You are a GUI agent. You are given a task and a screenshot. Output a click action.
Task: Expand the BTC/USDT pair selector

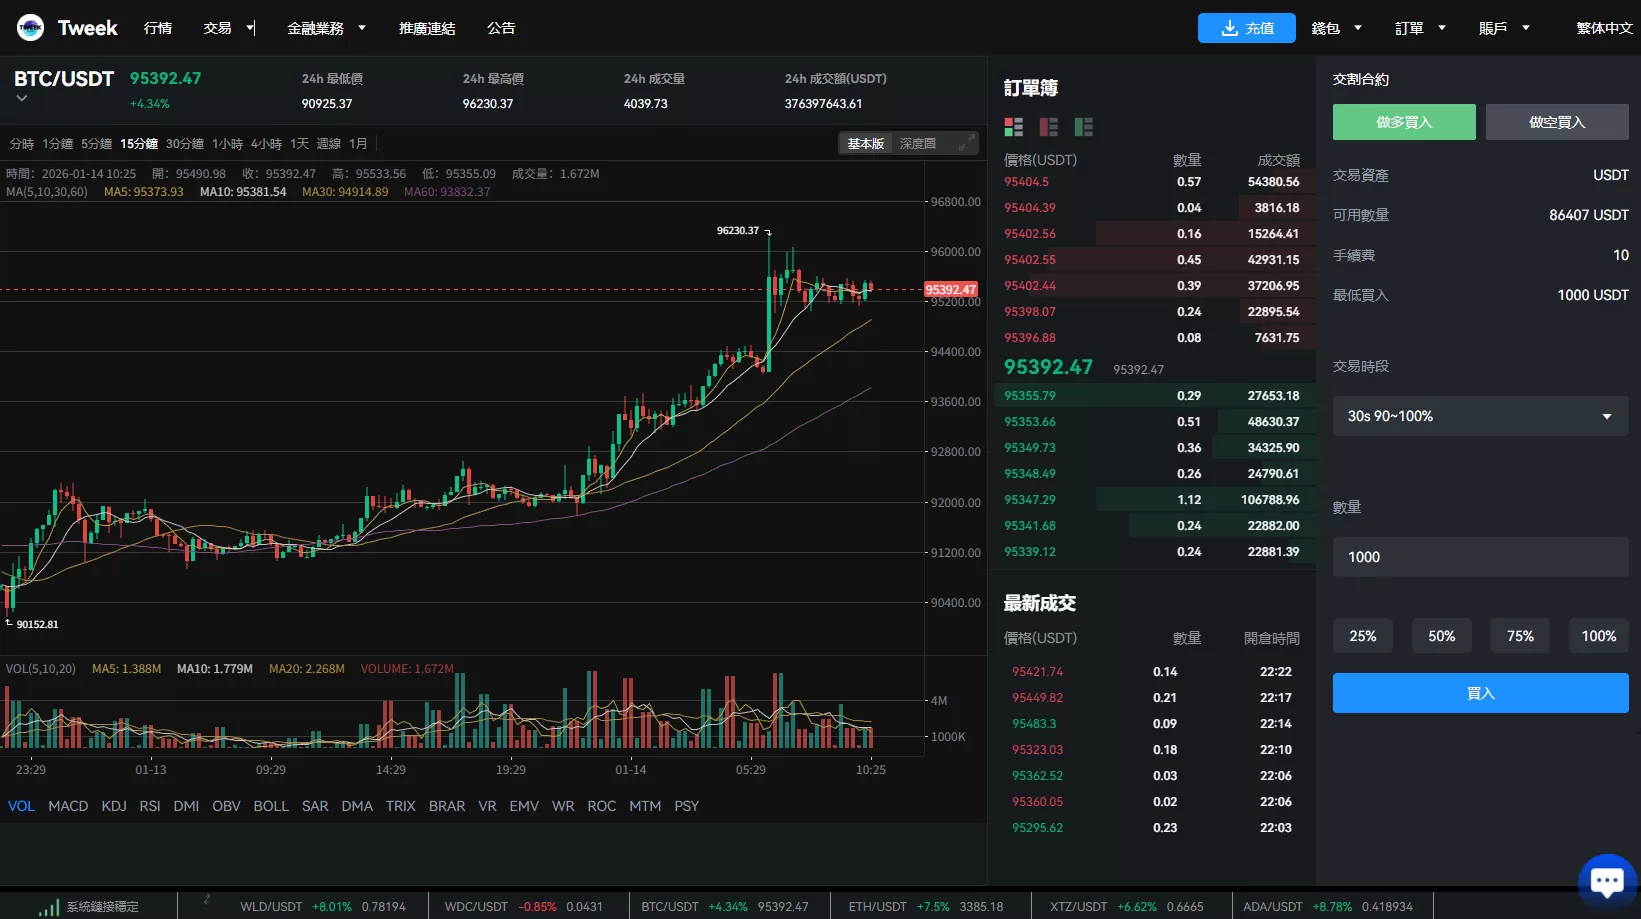click(21, 97)
